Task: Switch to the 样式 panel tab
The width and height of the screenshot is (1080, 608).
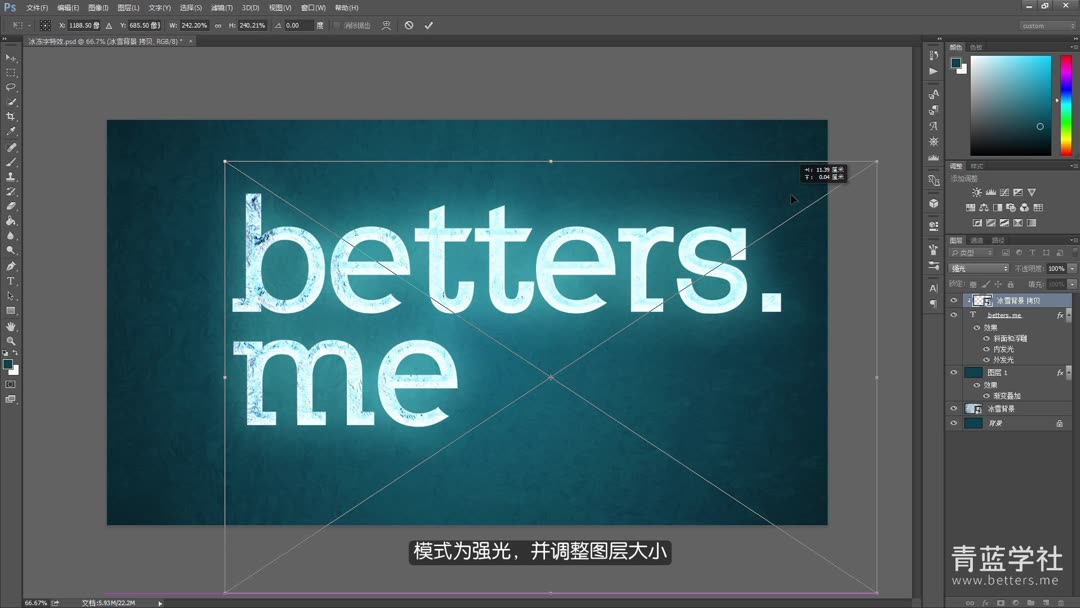Action: (977, 166)
